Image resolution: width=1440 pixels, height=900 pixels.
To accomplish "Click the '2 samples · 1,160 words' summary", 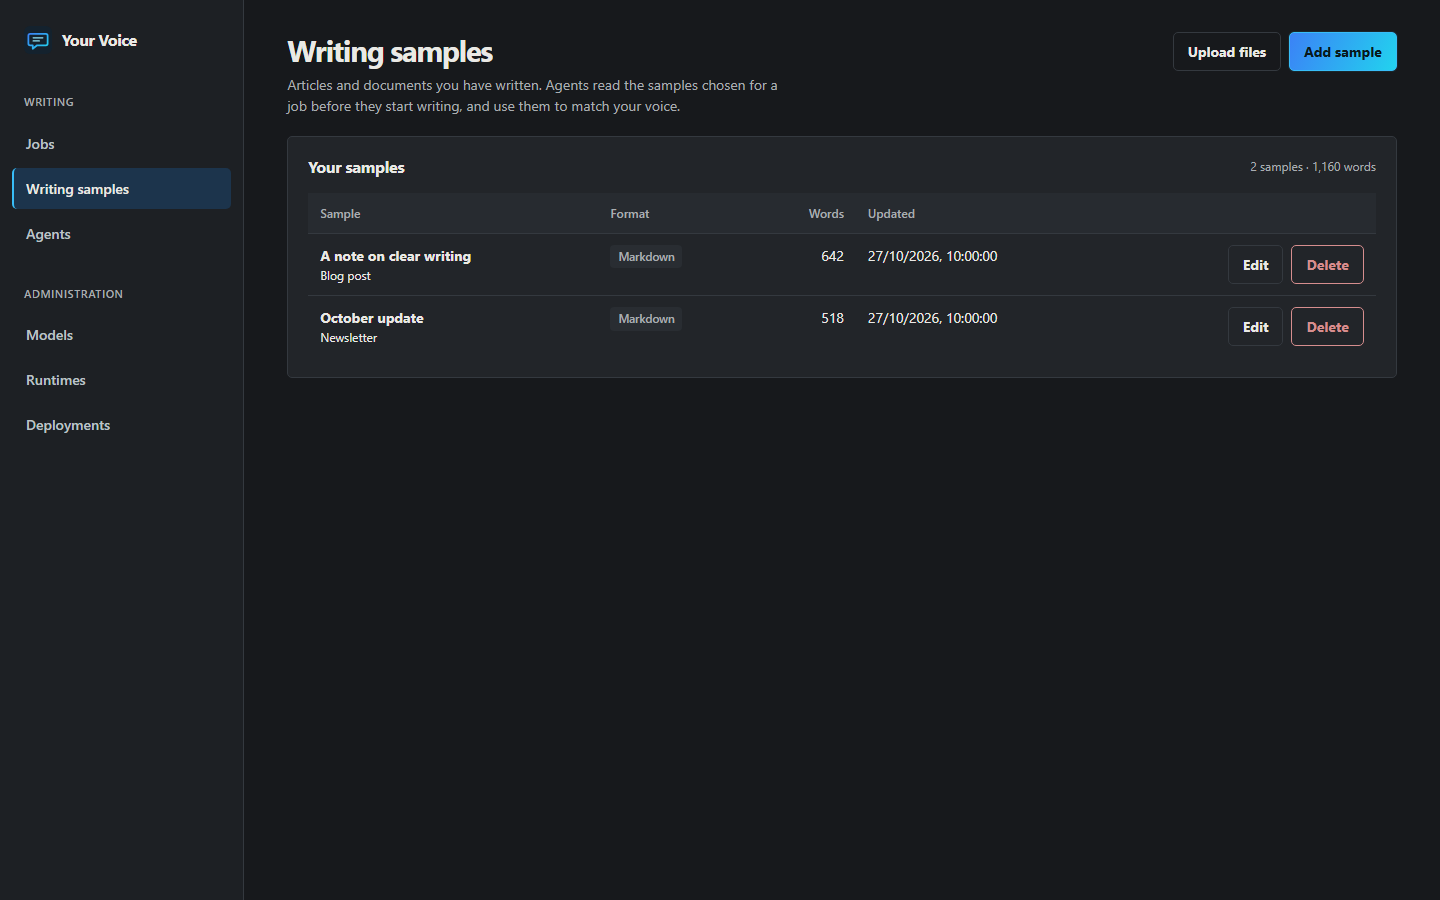I will pos(1312,167).
